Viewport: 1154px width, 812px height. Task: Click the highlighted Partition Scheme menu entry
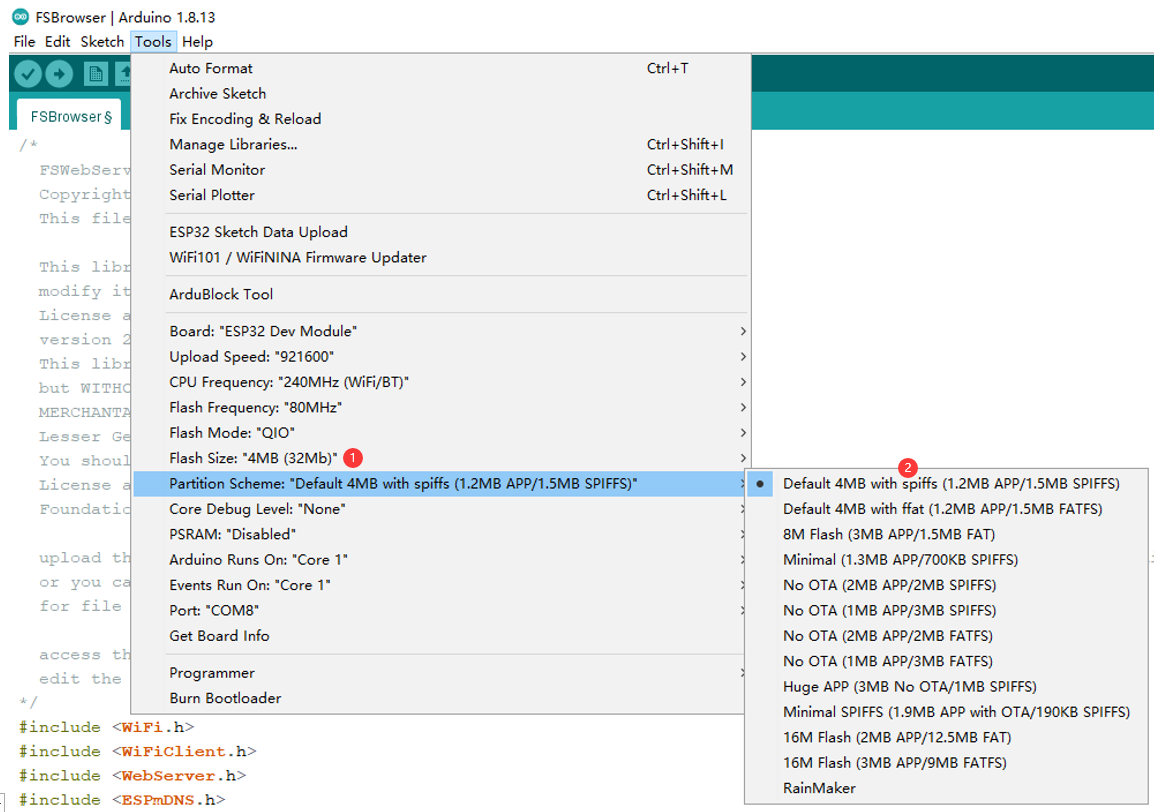click(x=440, y=484)
